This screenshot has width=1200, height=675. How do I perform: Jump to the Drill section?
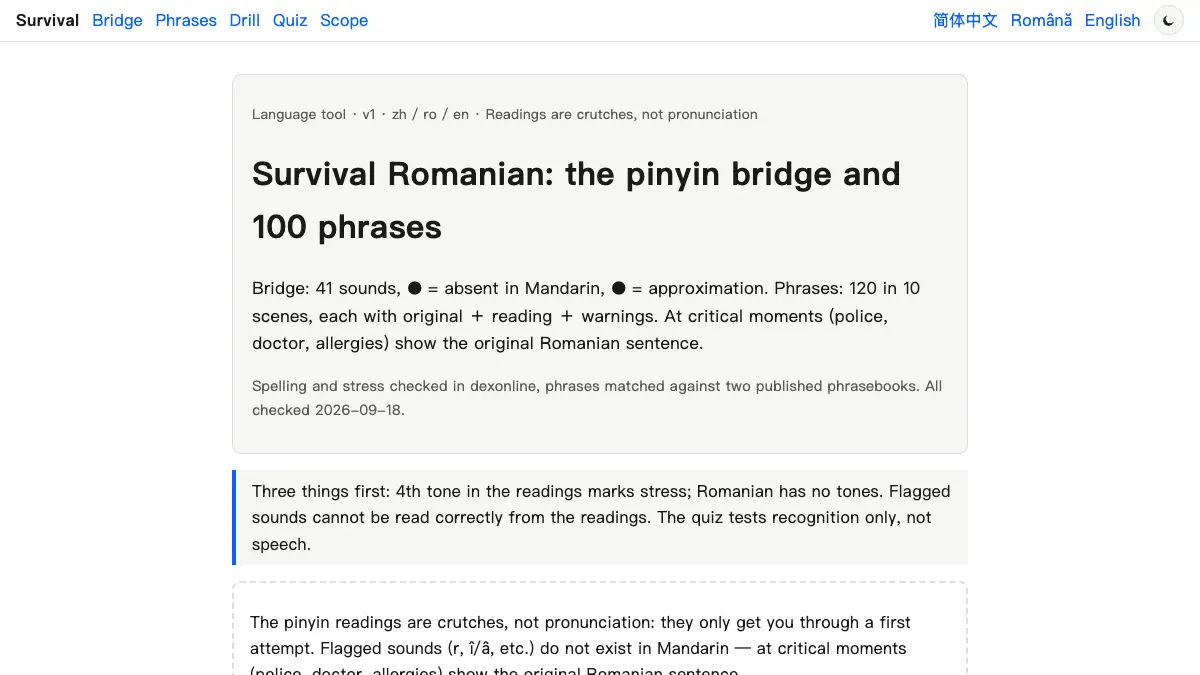pos(245,20)
